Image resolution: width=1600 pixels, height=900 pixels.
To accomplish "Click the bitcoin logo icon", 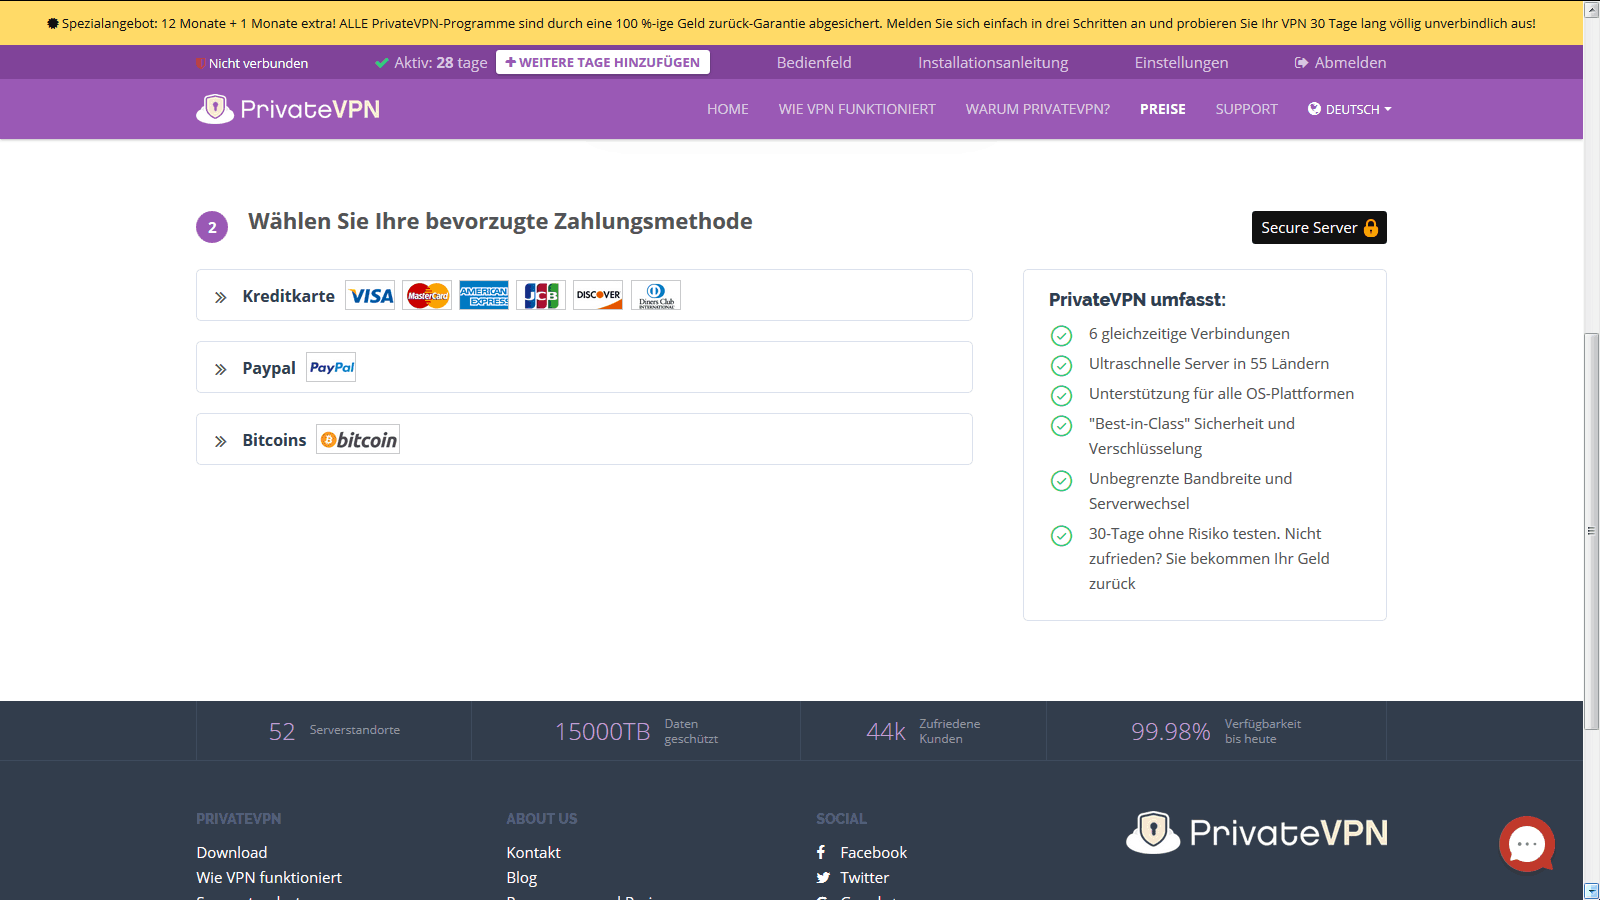I will click(x=358, y=439).
